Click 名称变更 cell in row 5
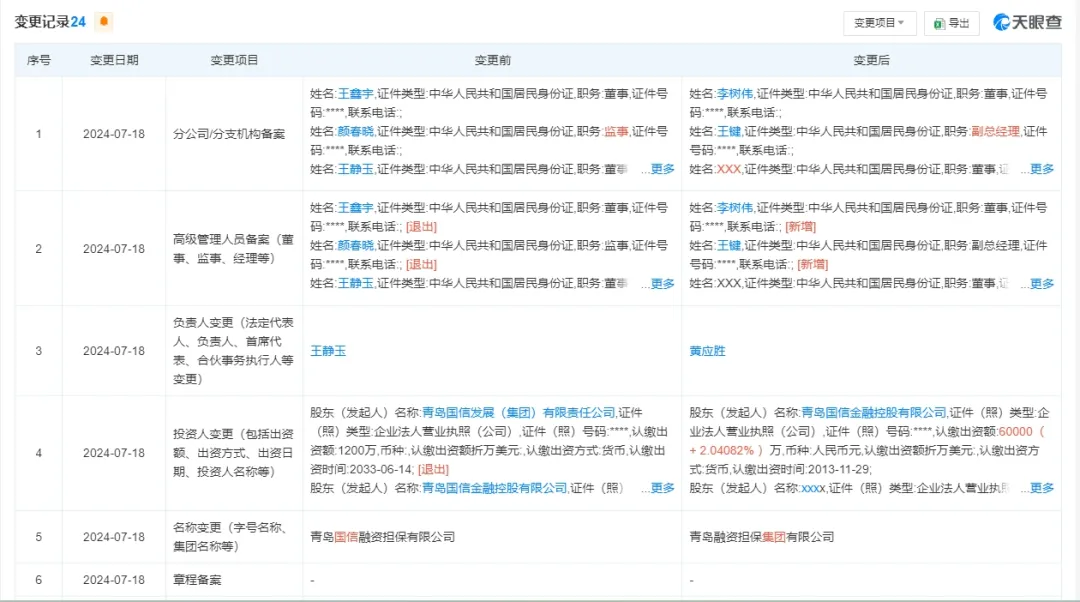This screenshot has height=602, width=1080. click(x=233, y=537)
